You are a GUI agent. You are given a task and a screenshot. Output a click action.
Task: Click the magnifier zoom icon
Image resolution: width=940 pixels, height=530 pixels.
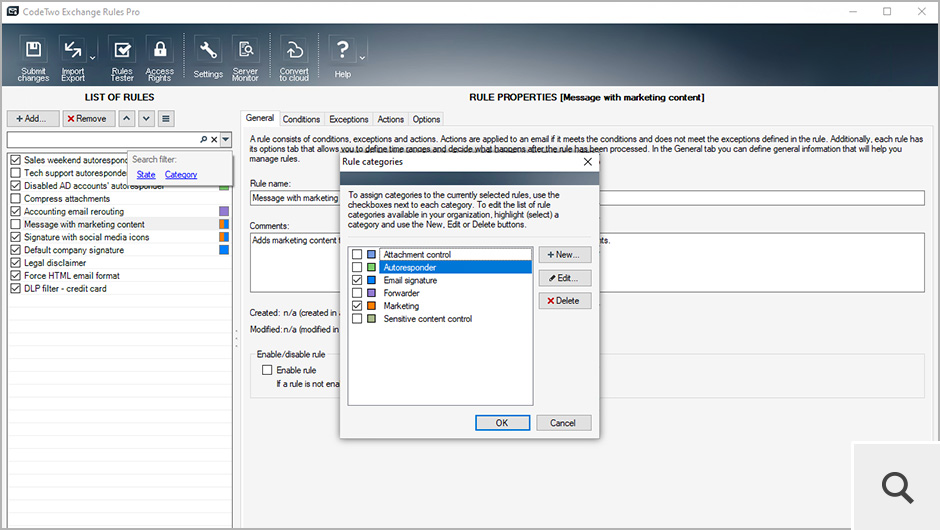click(x=897, y=487)
